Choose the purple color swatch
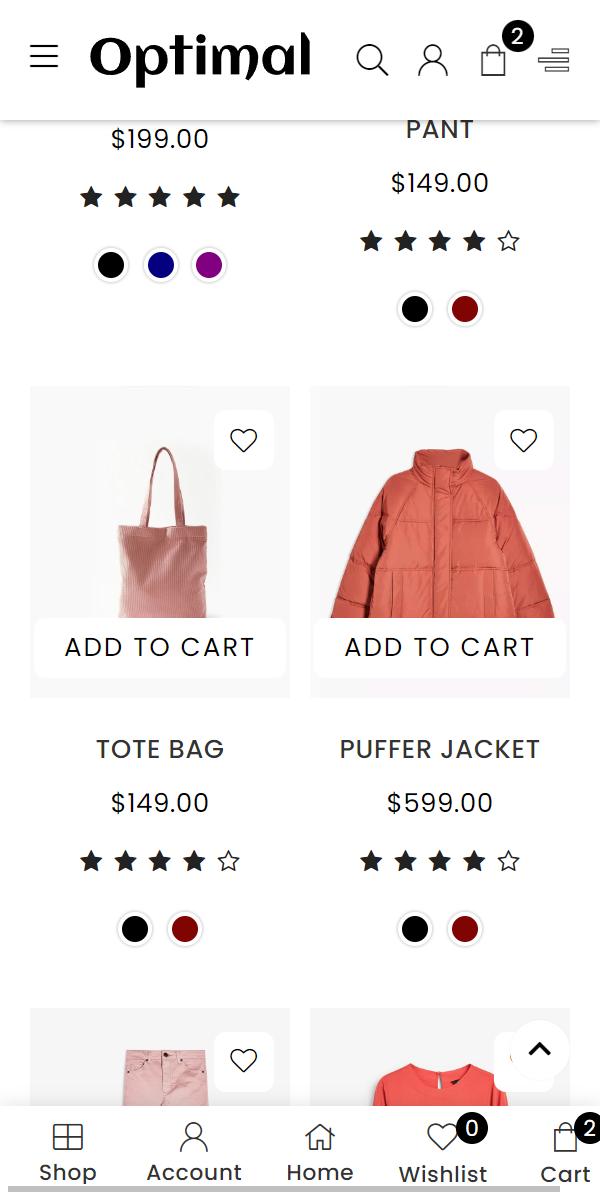 pos(209,265)
